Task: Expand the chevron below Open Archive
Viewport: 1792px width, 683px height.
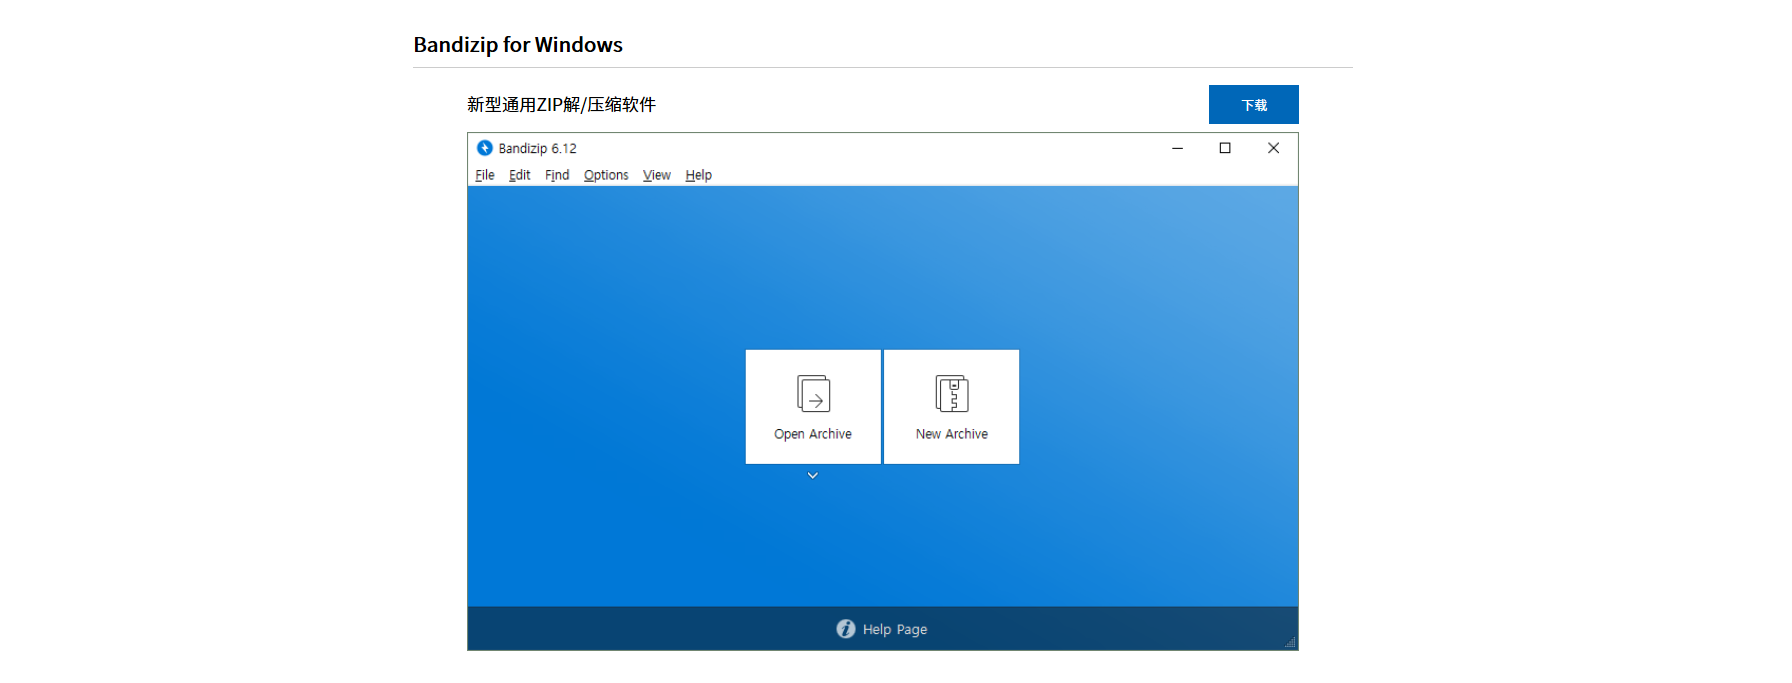Action: pos(813,476)
